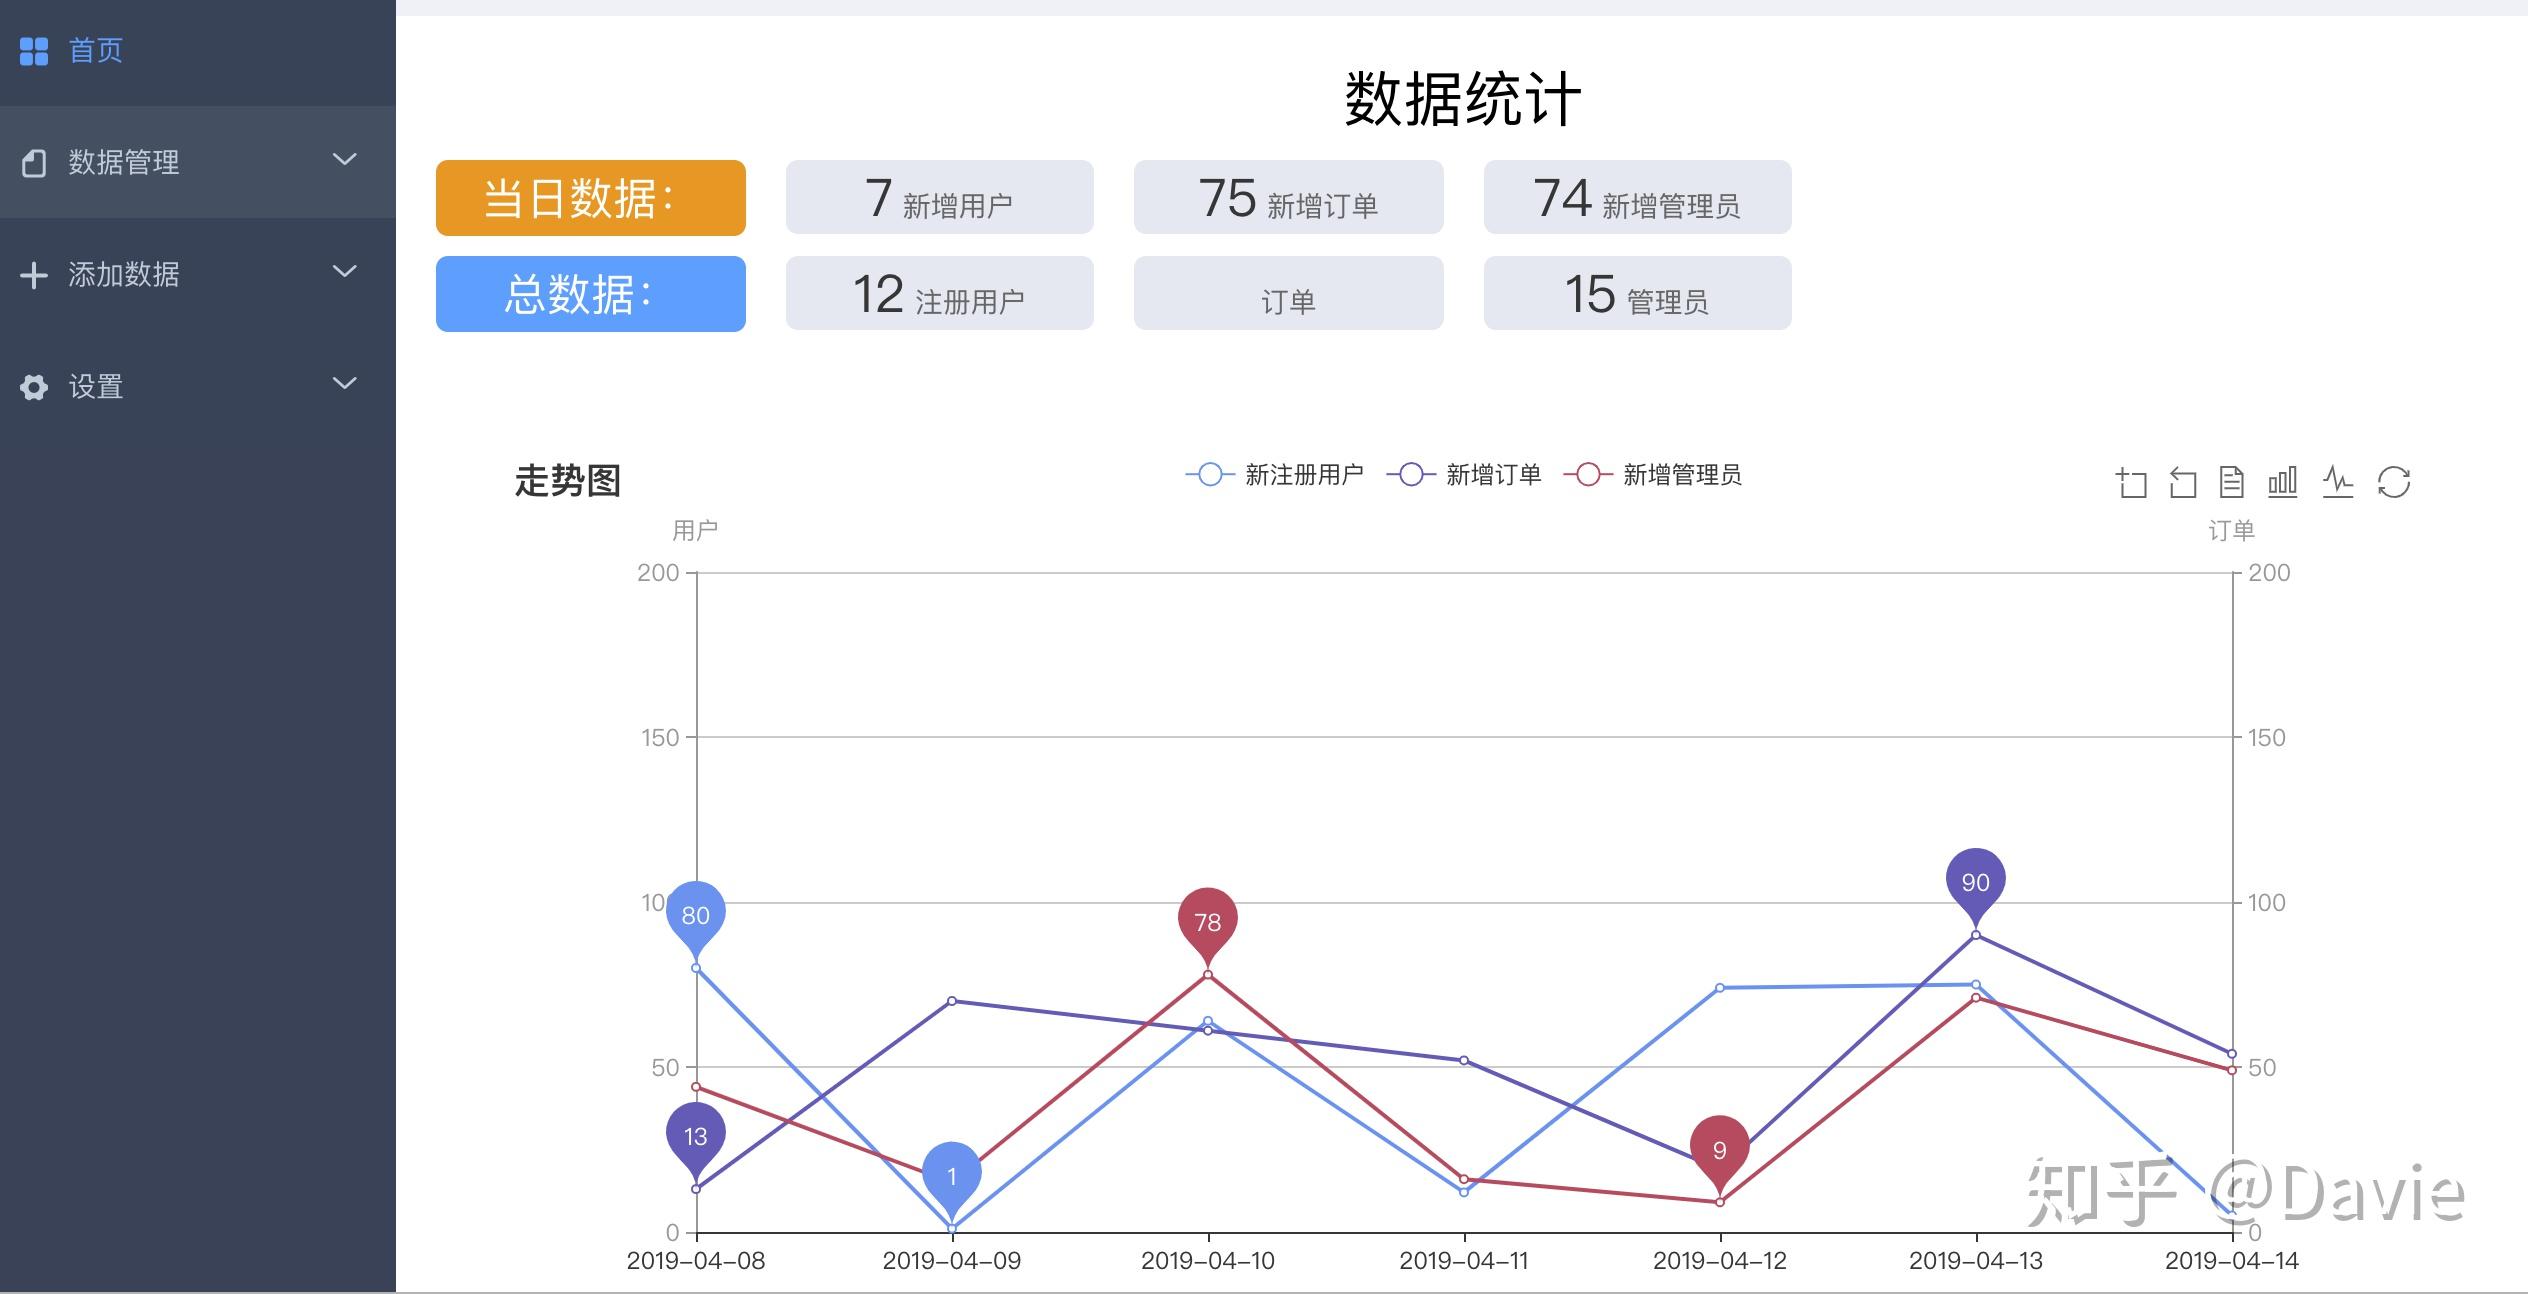Toggle 新增管理员 series in chart legend
The width and height of the screenshot is (2528, 1294).
[x=1652, y=475]
